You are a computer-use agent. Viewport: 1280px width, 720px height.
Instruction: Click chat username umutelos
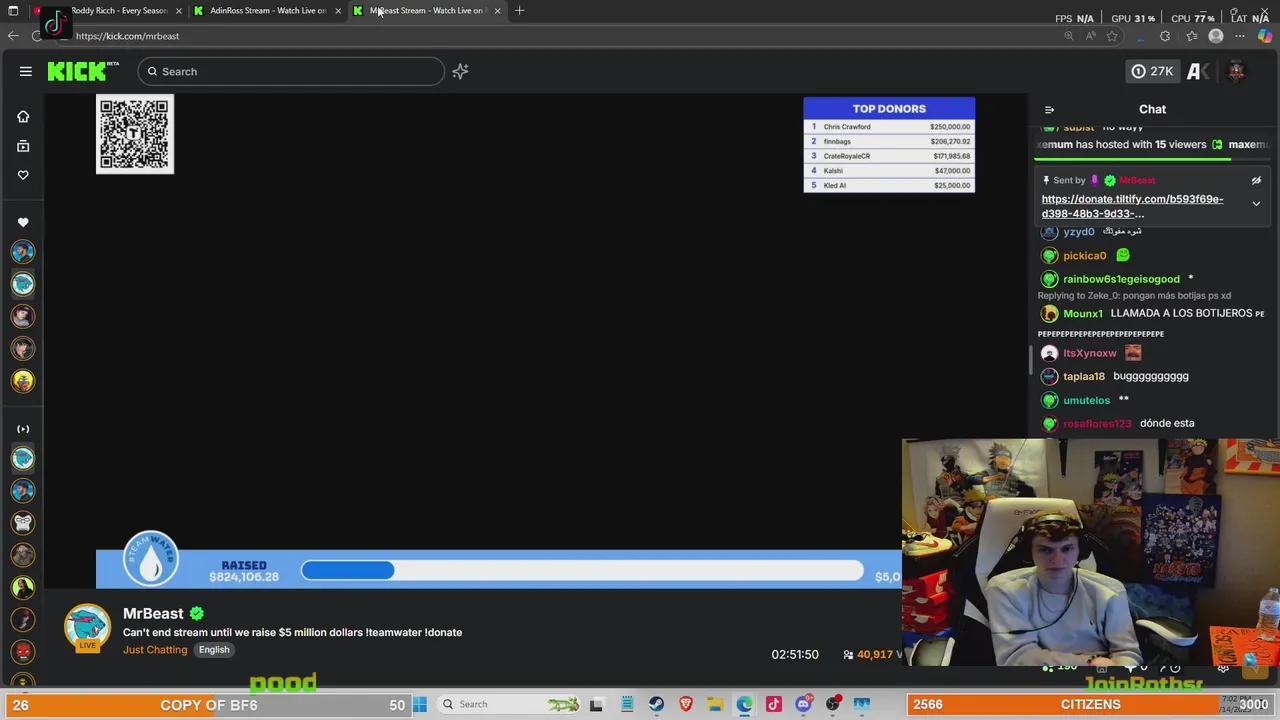pyautogui.click(x=1087, y=400)
